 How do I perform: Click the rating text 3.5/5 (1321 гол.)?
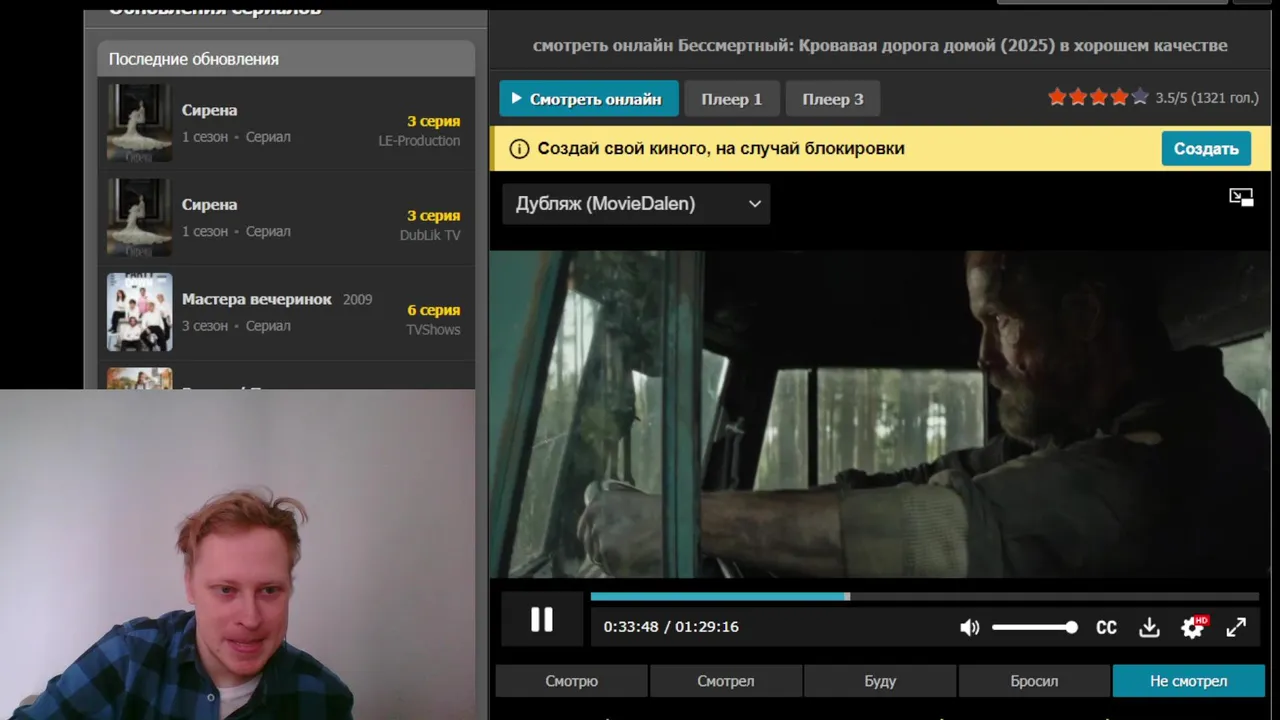(1207, 98)
